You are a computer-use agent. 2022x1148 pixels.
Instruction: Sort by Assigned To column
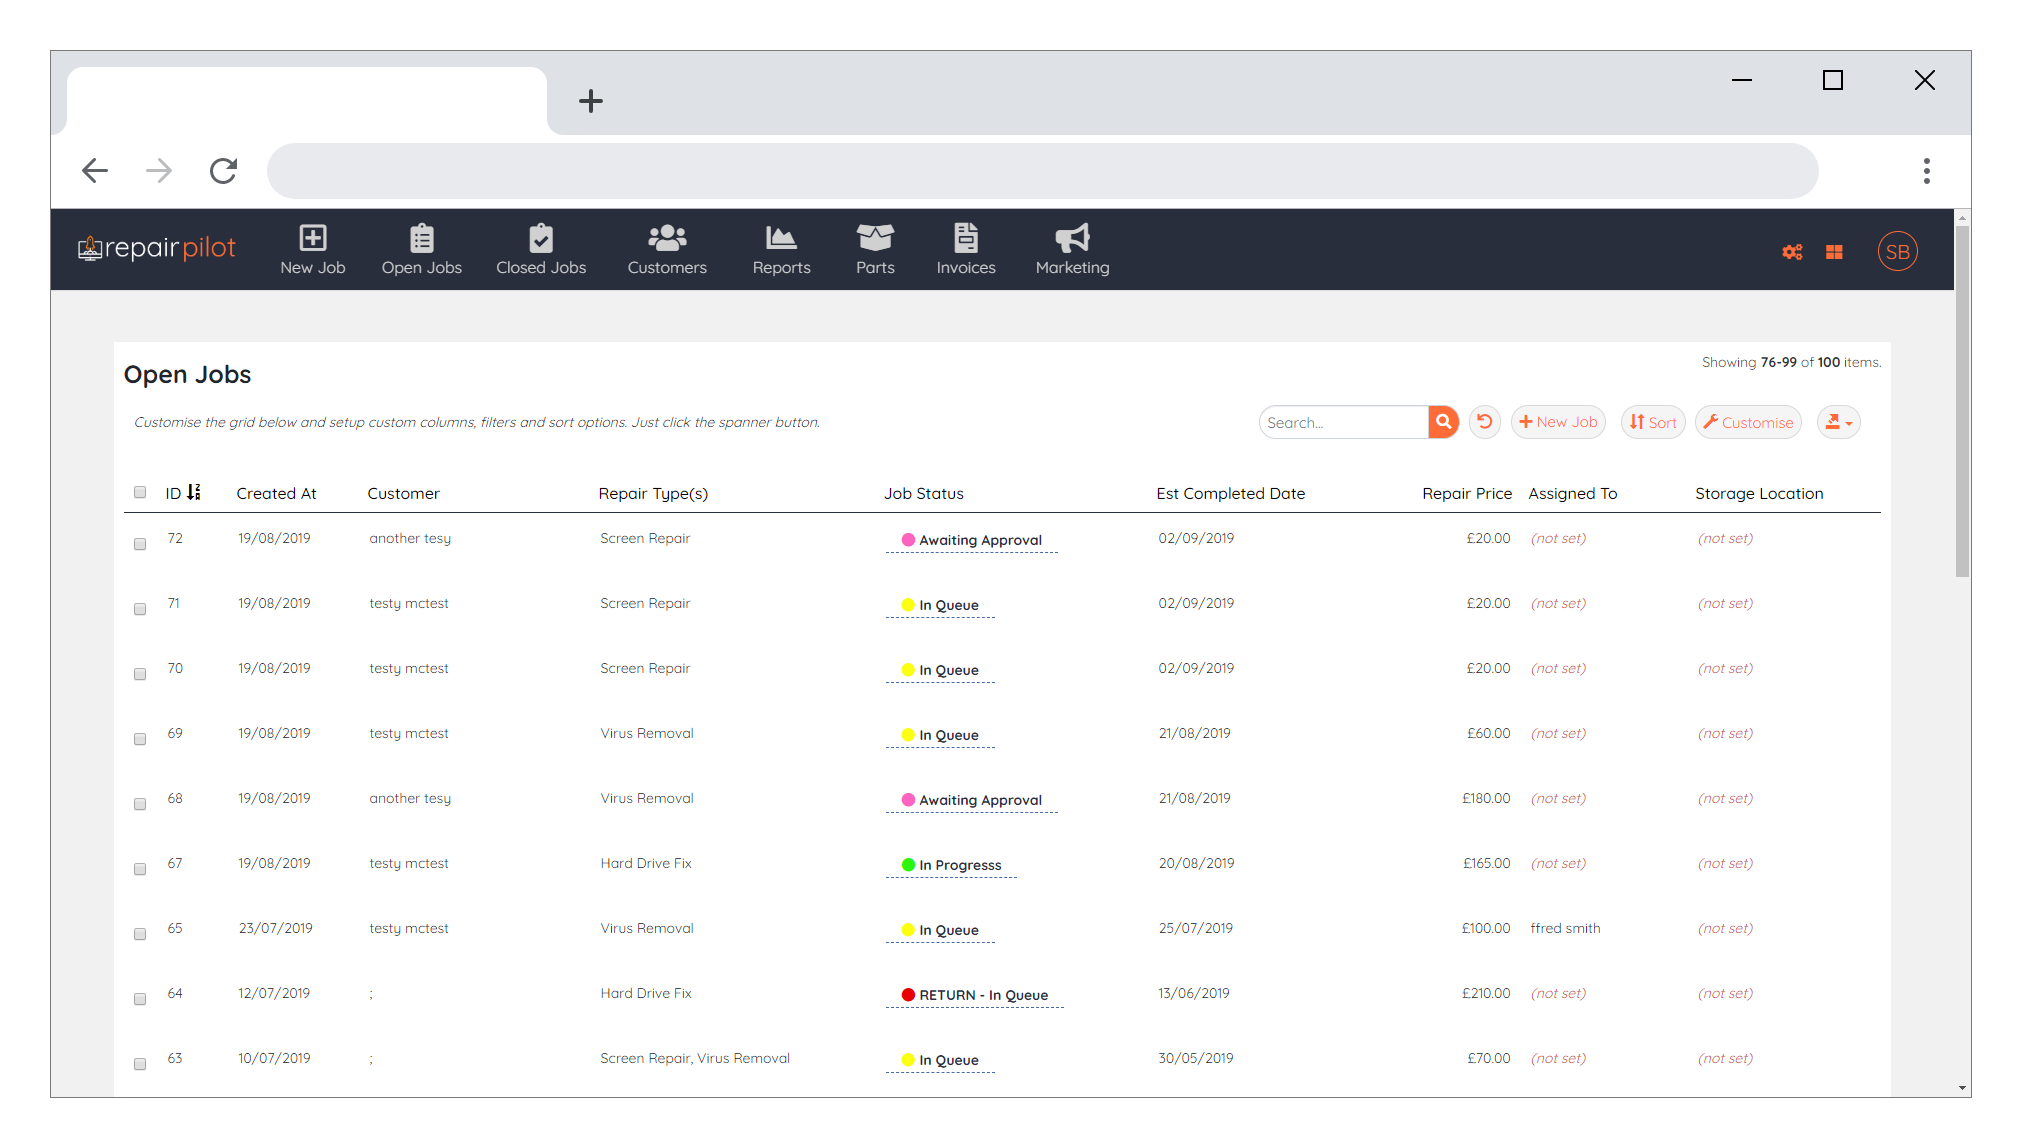click(x=1572, y=493)
